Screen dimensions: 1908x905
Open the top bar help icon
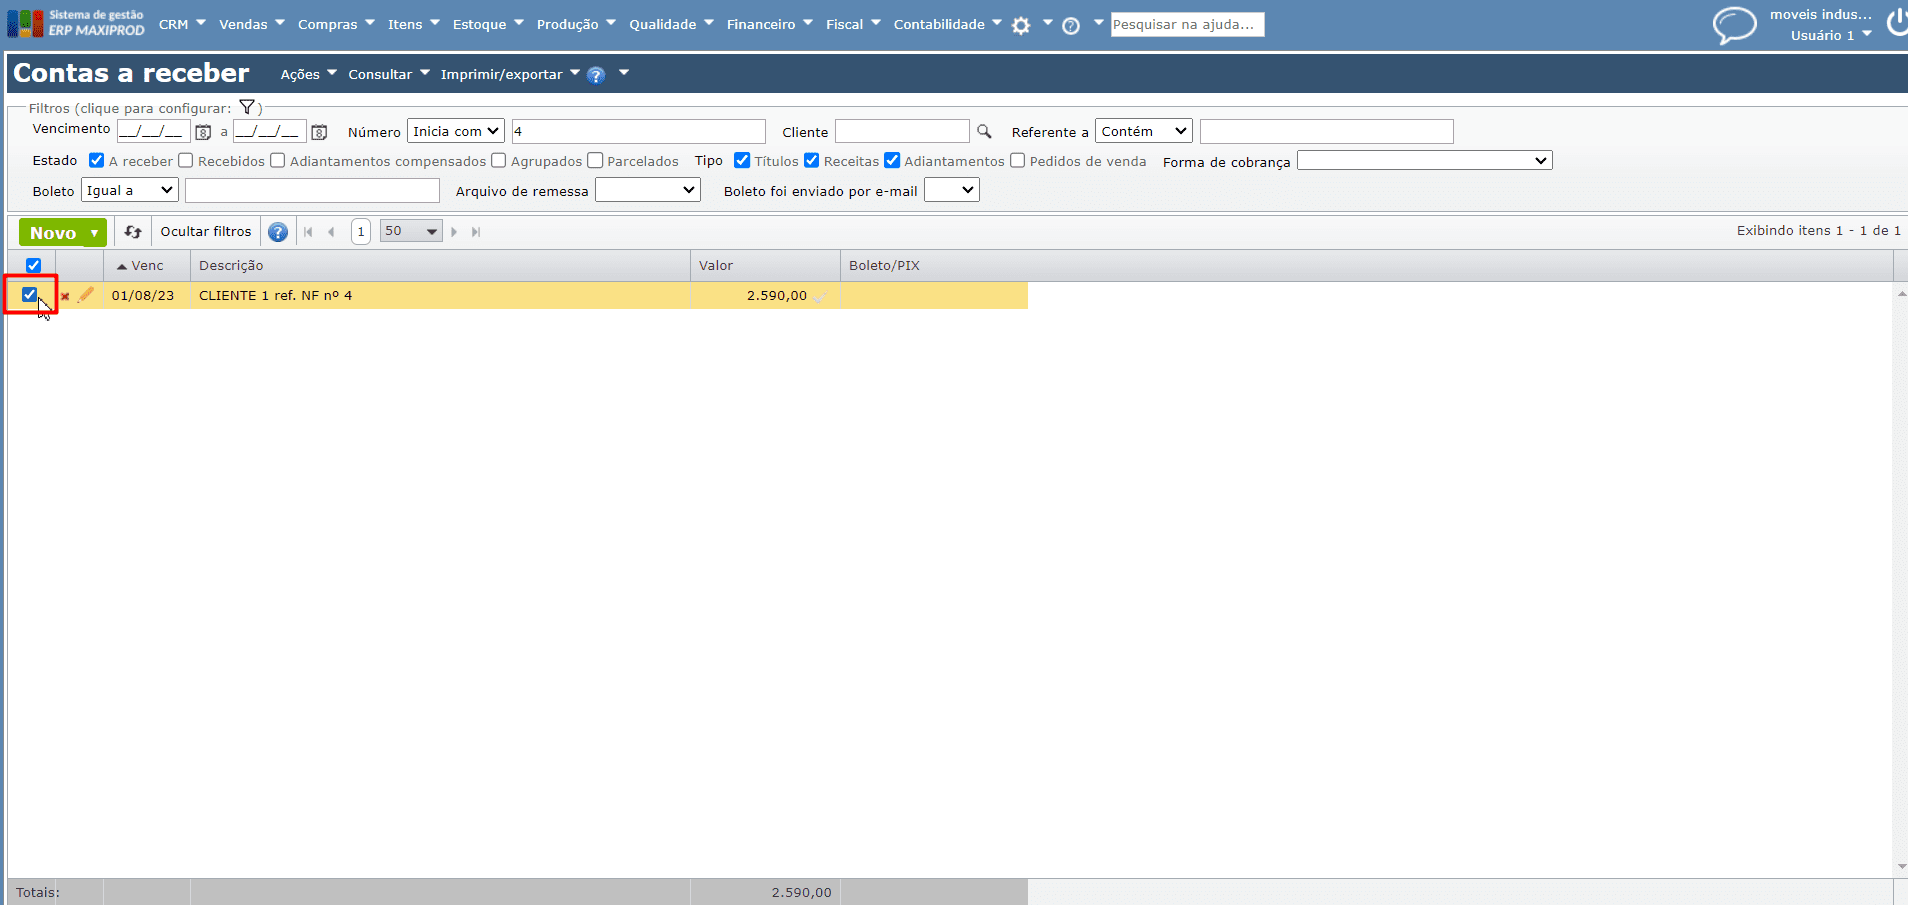(x=1071, y=26)
